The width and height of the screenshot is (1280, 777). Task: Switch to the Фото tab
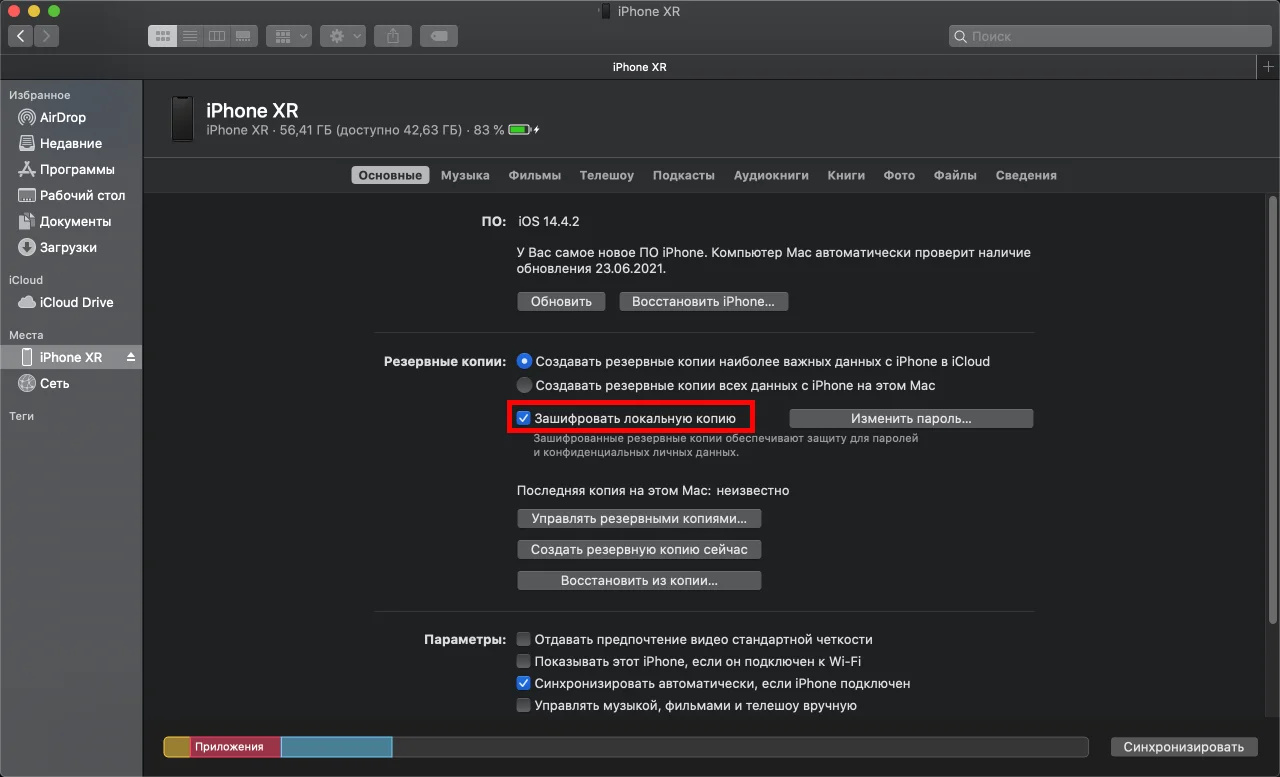pyautogui.click(x=899, y=175)
